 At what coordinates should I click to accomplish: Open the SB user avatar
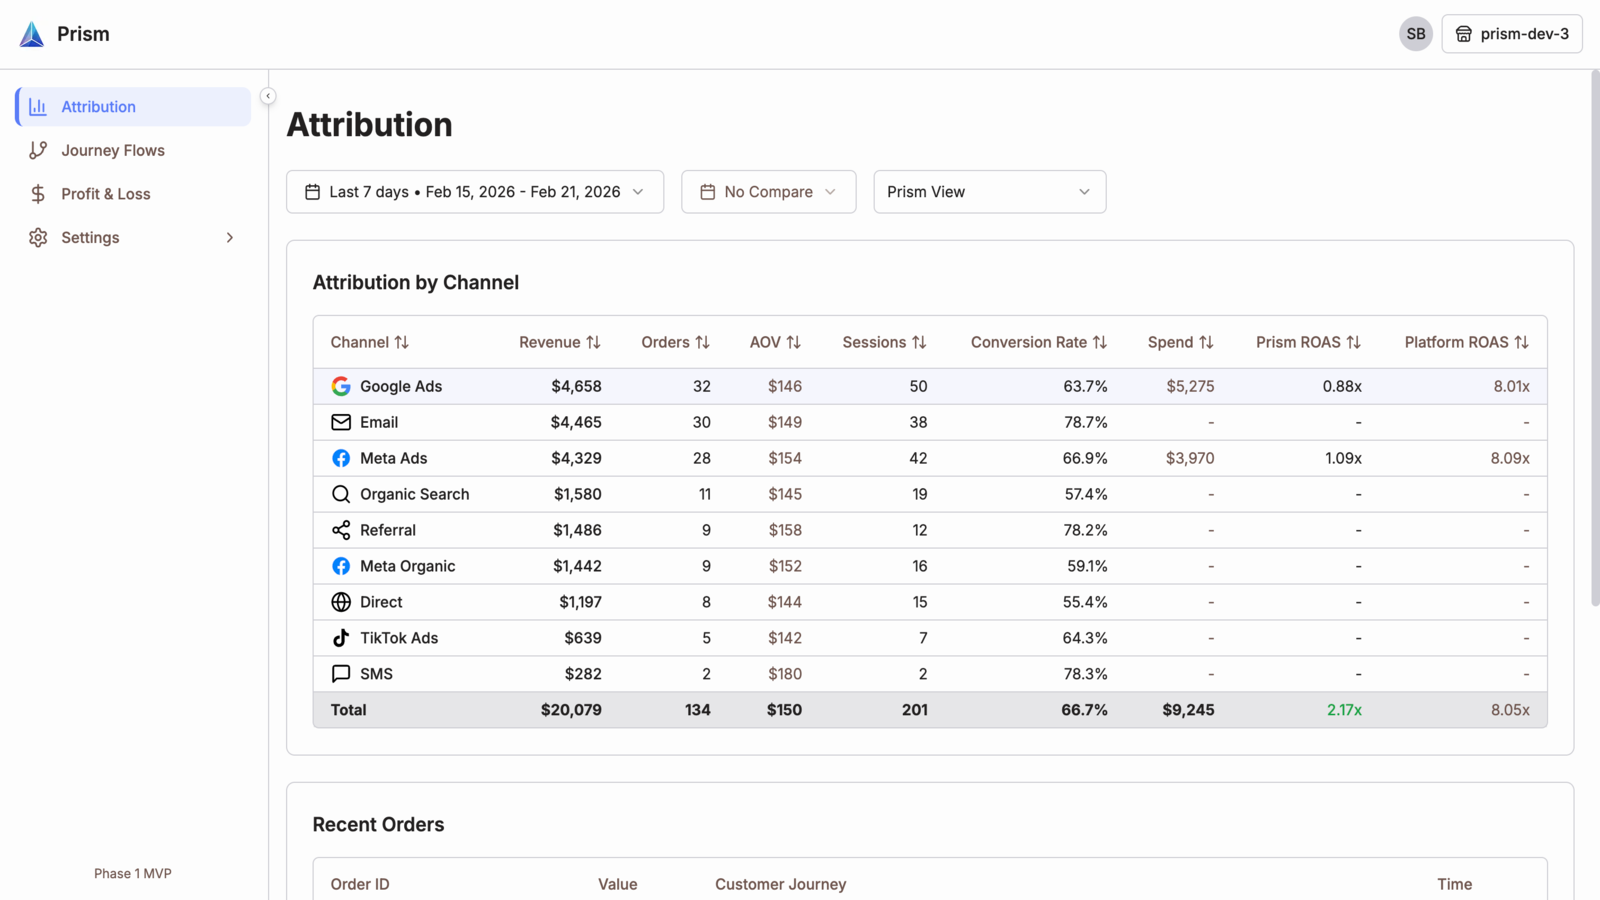1416,34
